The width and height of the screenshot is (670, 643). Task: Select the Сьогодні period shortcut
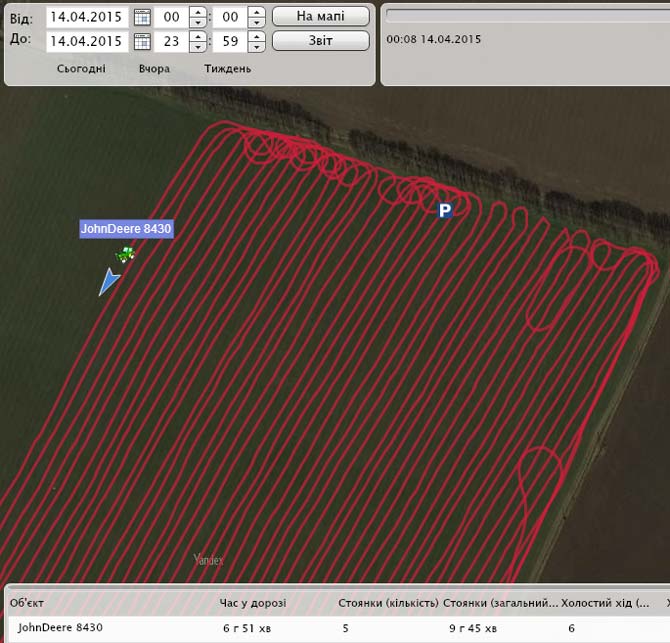81,69
